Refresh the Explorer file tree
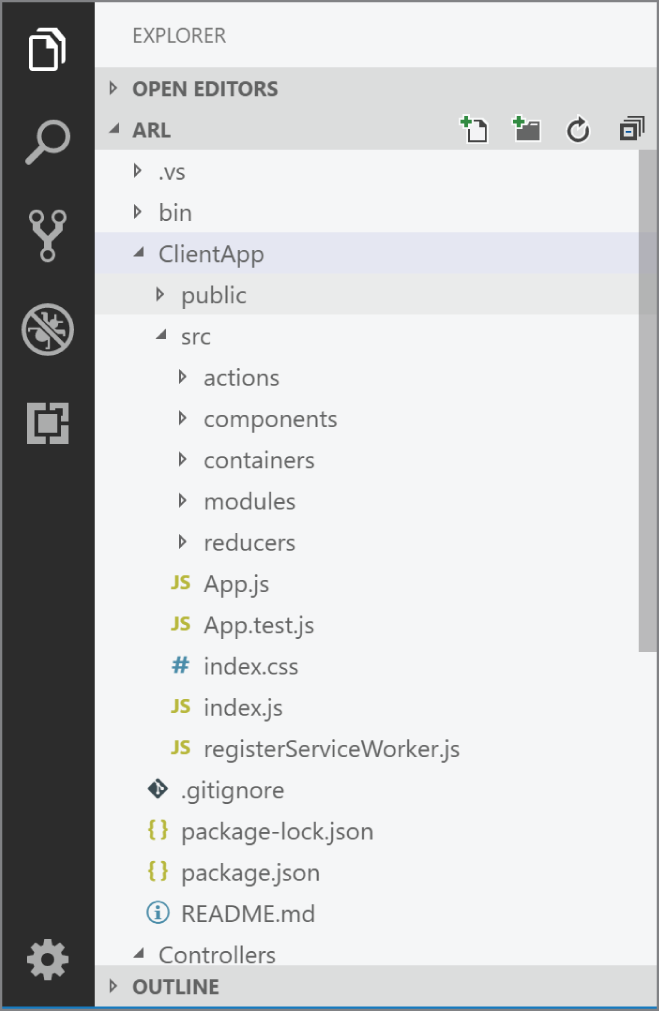 578,129
